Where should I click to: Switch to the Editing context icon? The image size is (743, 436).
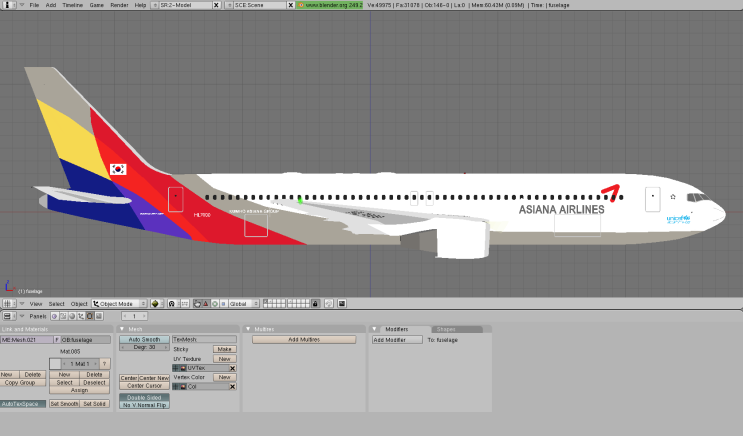[90, 316]
